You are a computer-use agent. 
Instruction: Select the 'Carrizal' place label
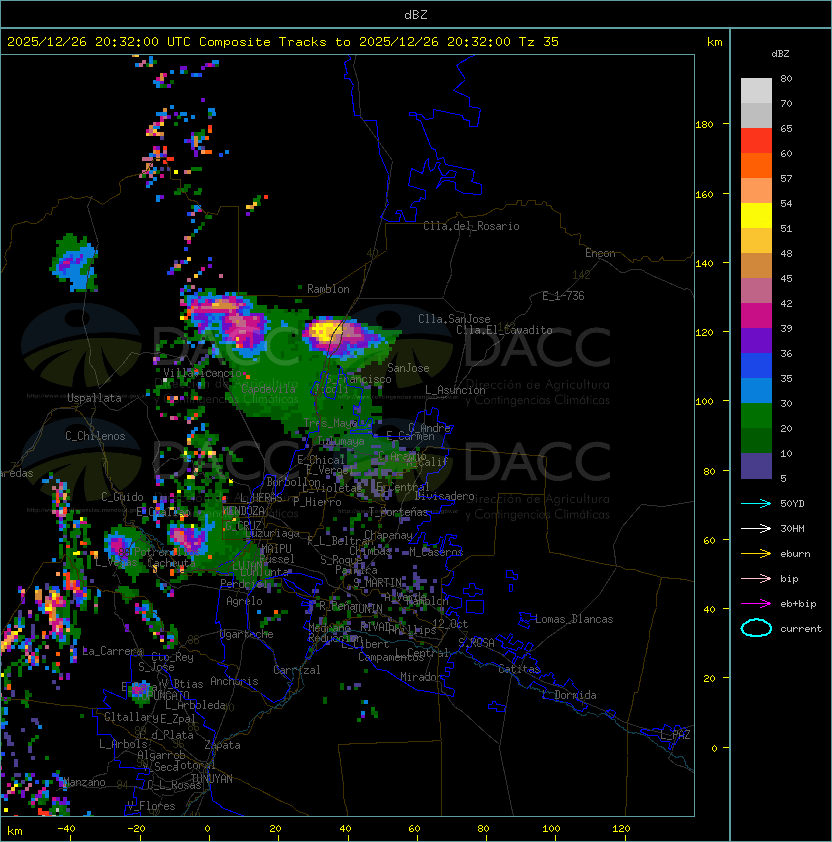(297, 670)
